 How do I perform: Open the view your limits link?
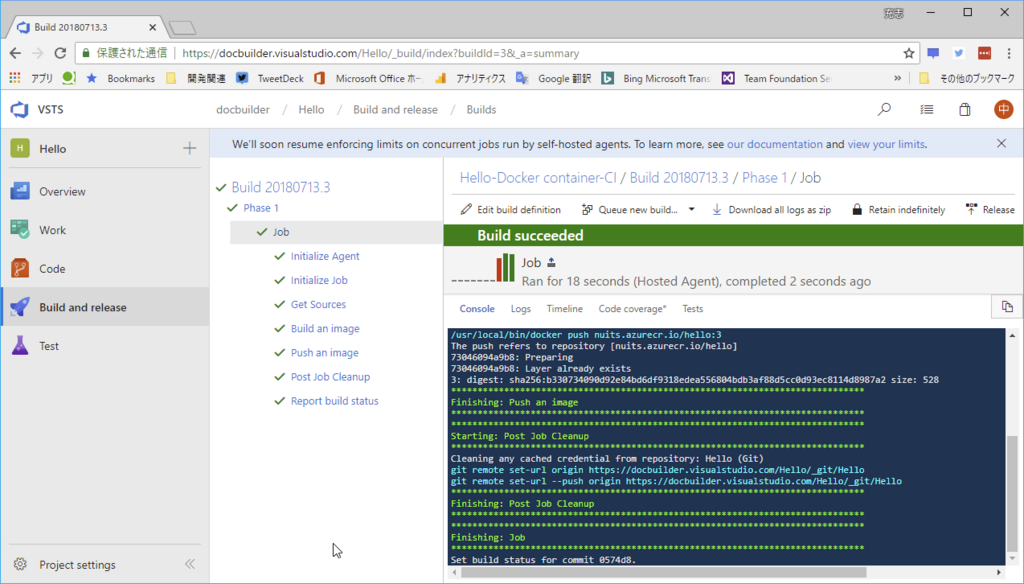point(886,144)
